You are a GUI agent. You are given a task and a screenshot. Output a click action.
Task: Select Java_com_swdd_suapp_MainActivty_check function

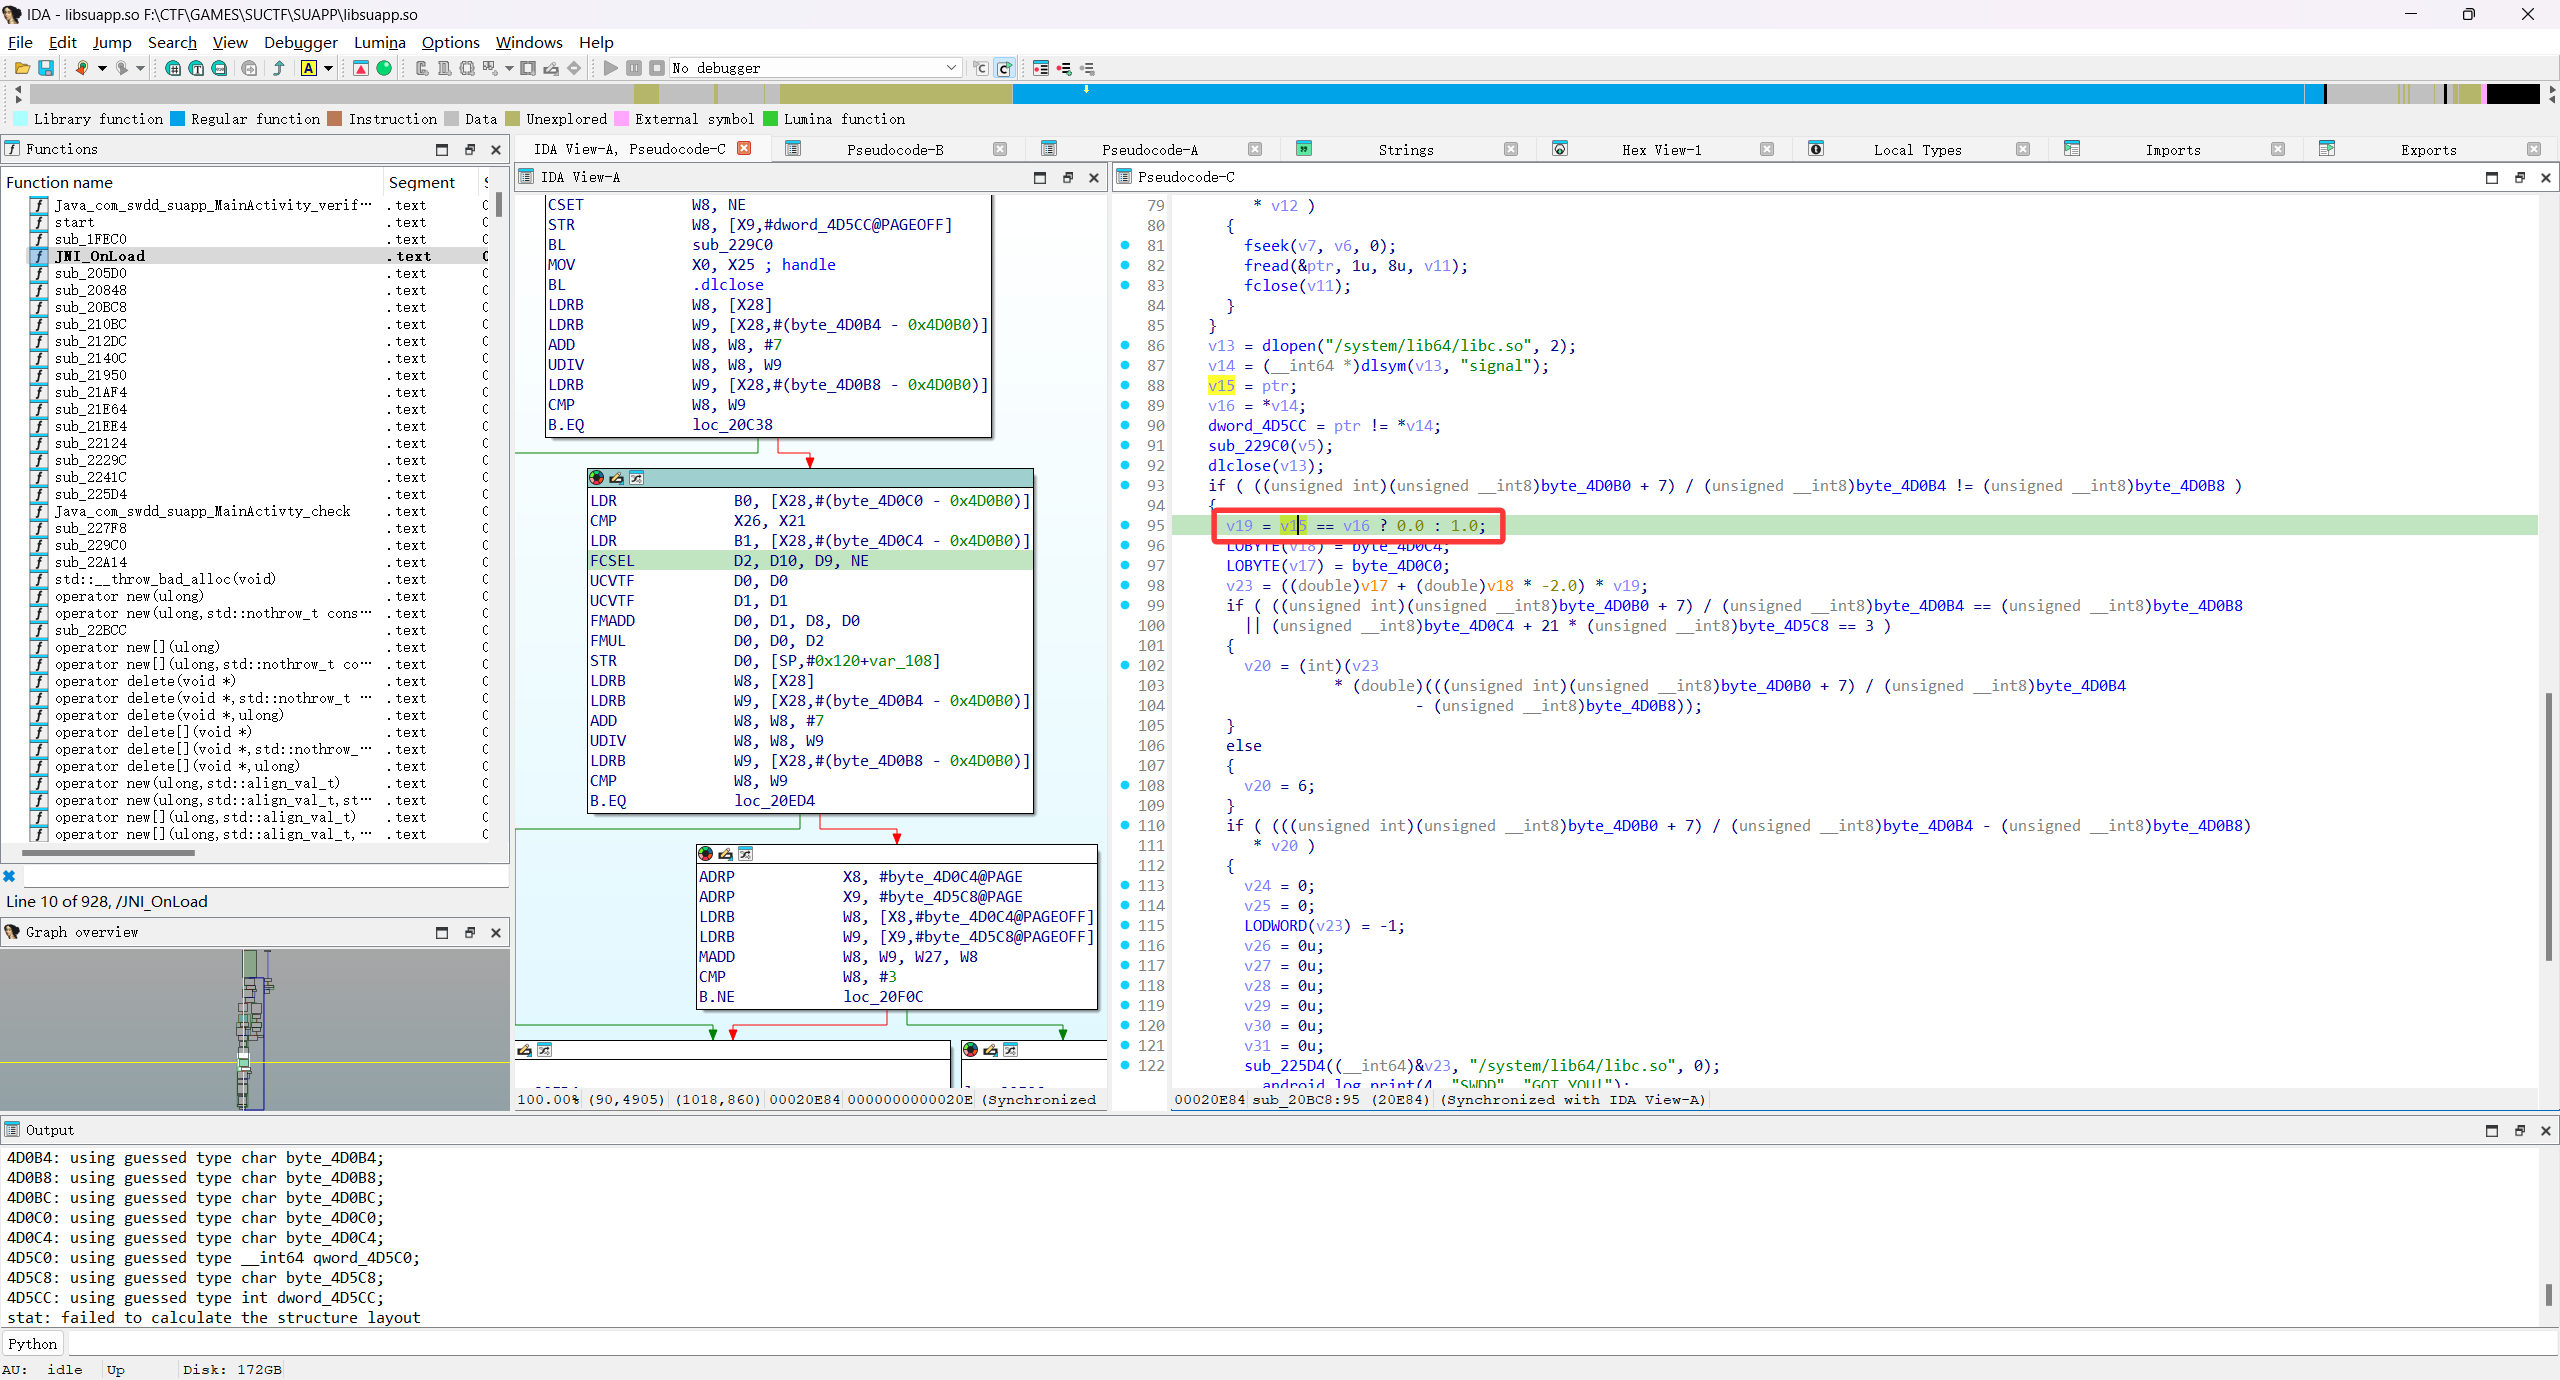(x=256, y=511)
